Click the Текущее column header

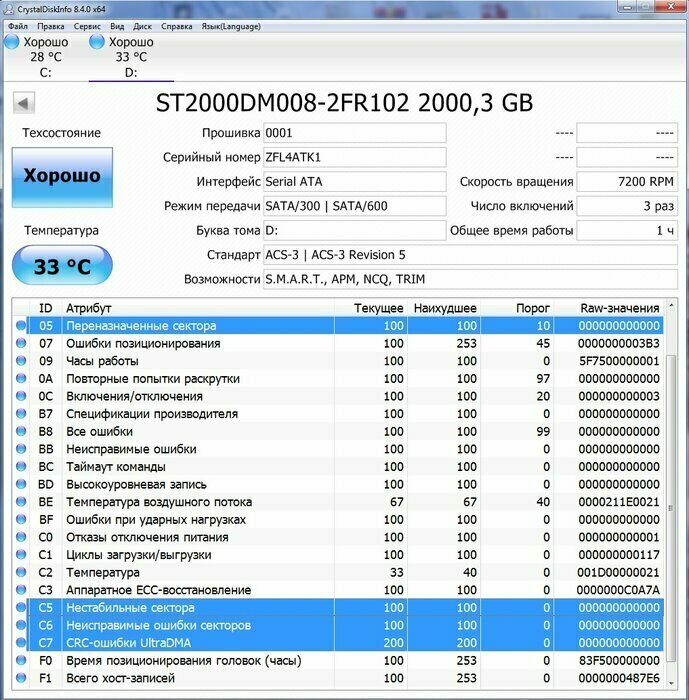[371, 308]
